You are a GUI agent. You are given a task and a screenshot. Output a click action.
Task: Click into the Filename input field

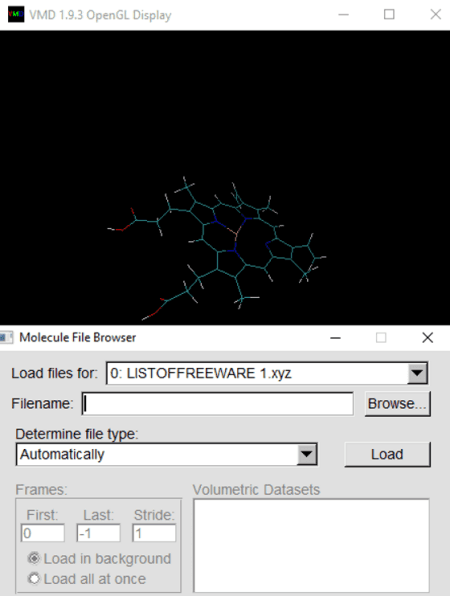[x=218, y=404]
